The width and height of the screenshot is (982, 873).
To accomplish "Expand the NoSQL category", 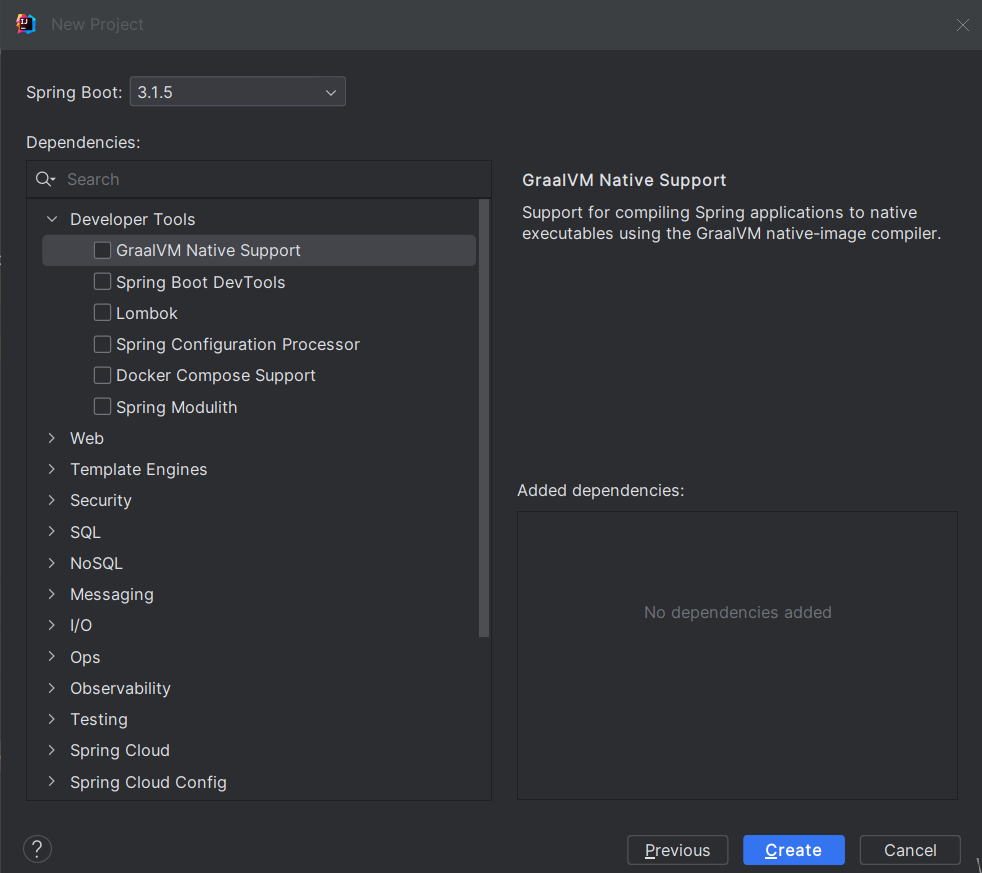I will [52, 563].
